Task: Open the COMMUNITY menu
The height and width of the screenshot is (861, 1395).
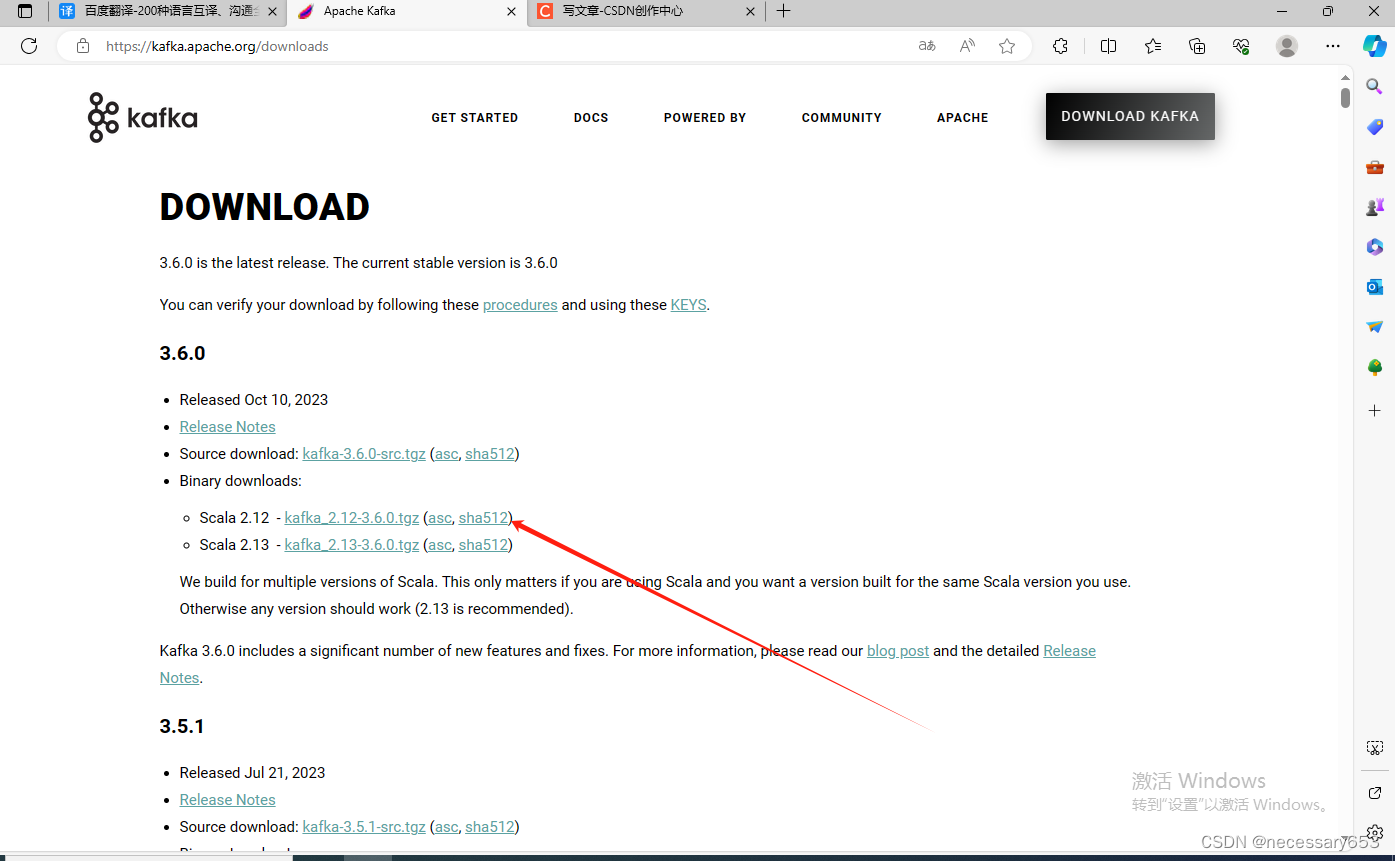Action: coord(842,118)
